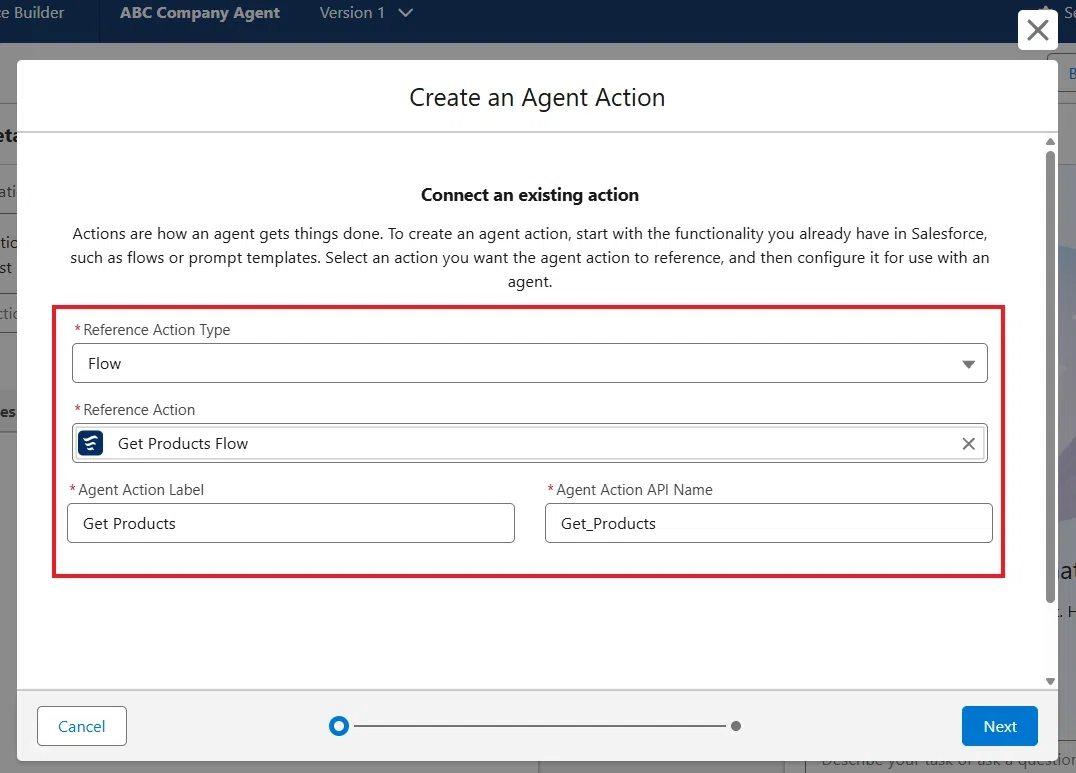This screenshot has height=773, width=1076.
Task: Close the Create an Agent Action dialog
Action: coord(1037,30)
